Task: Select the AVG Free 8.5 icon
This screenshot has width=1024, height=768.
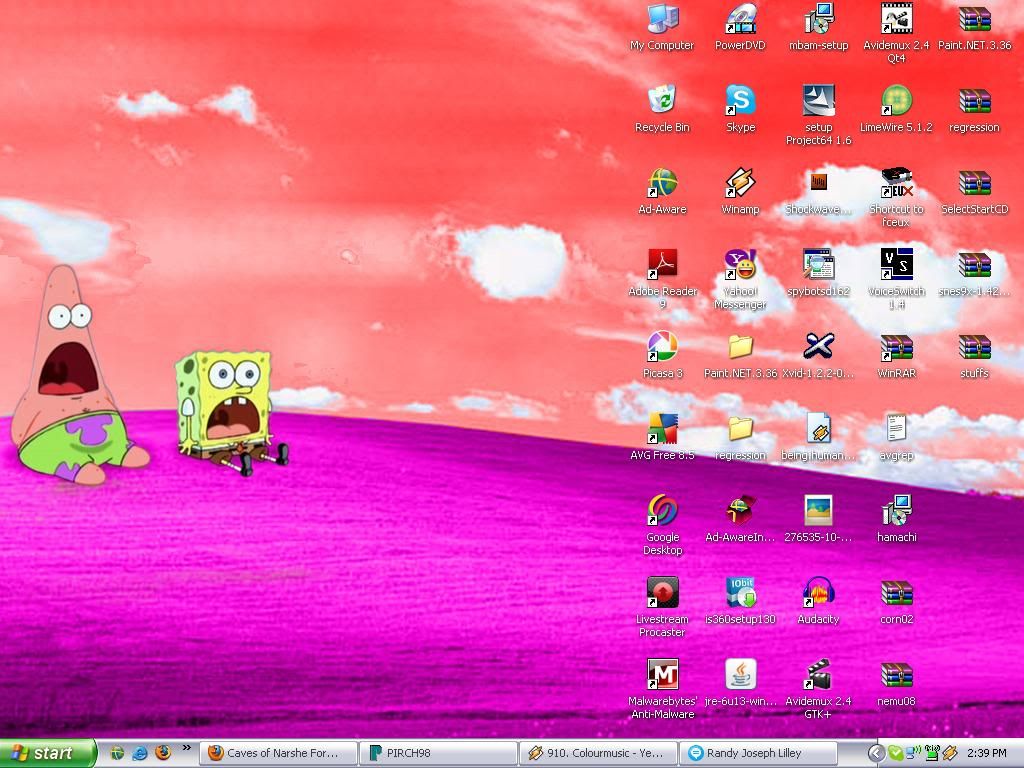Action: click(662, 429)
